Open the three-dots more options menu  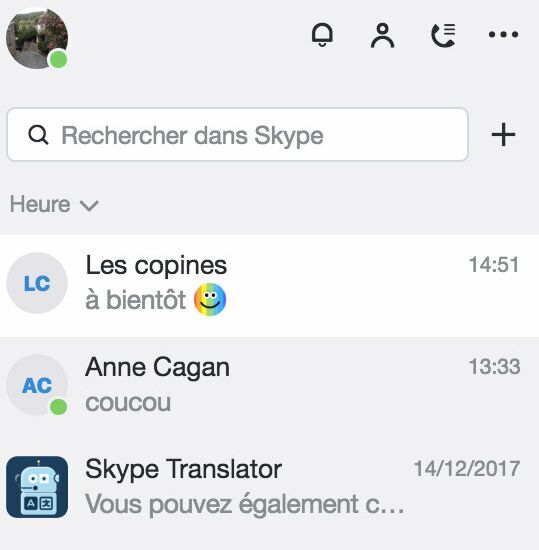coord(503,34)
